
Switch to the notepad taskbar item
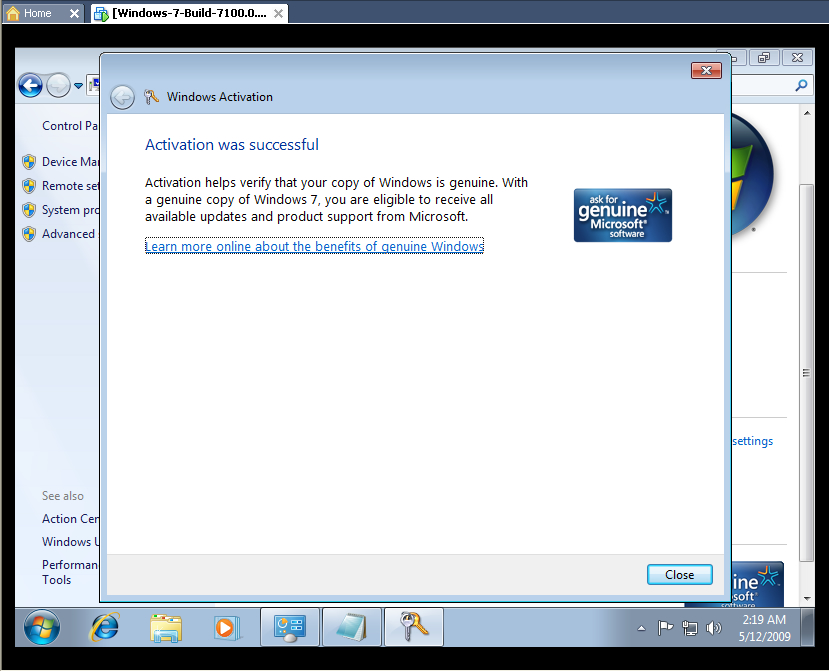[352, 627]
